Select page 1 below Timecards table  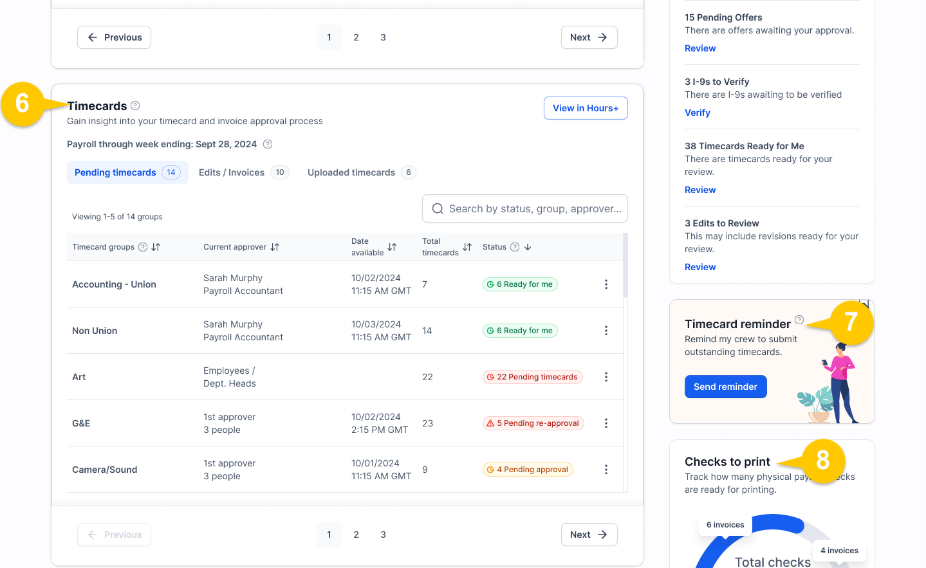[329, 534]
